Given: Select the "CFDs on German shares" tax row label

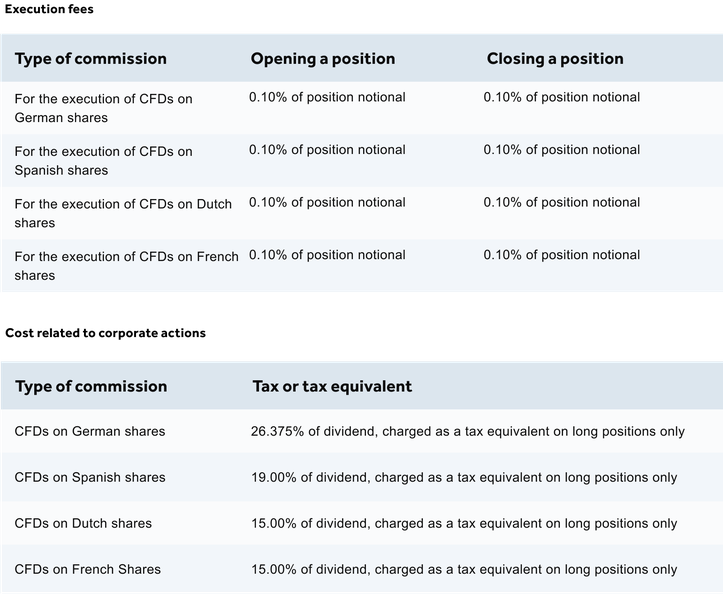Looking at the screenshot, I should pos(90,431).
